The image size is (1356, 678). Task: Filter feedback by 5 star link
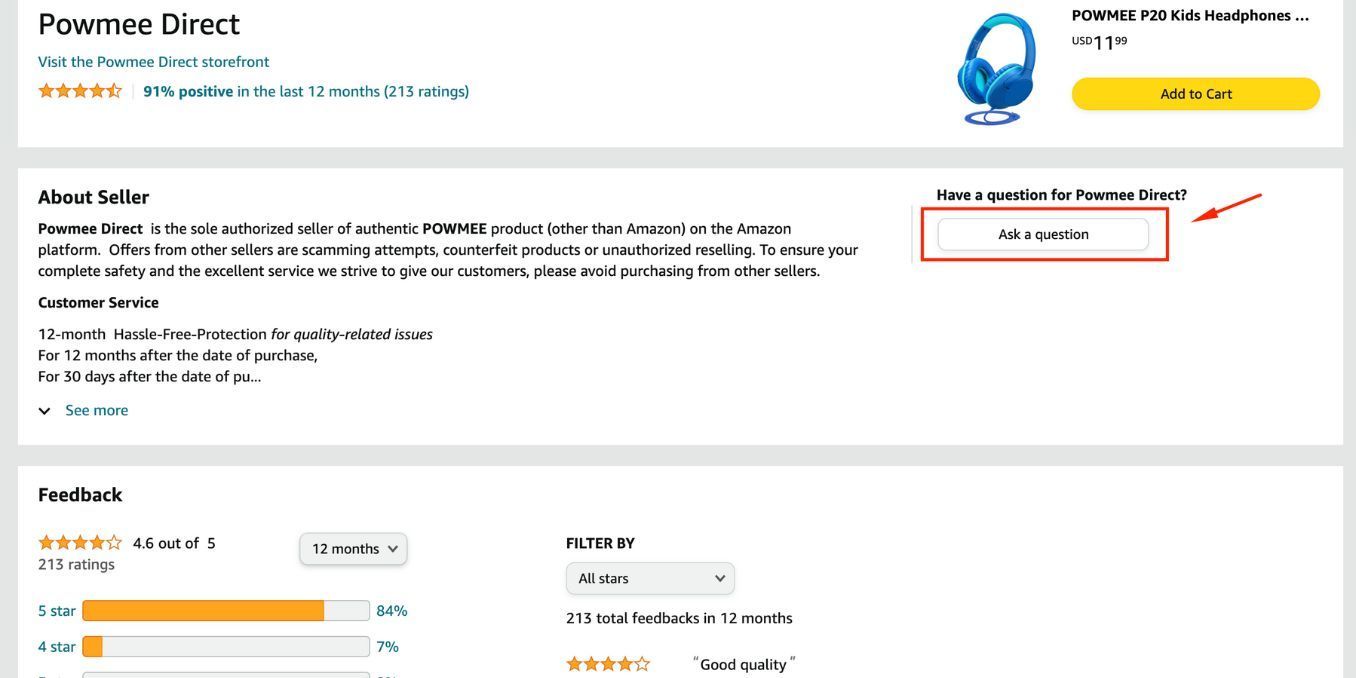(x=57, y=611)
